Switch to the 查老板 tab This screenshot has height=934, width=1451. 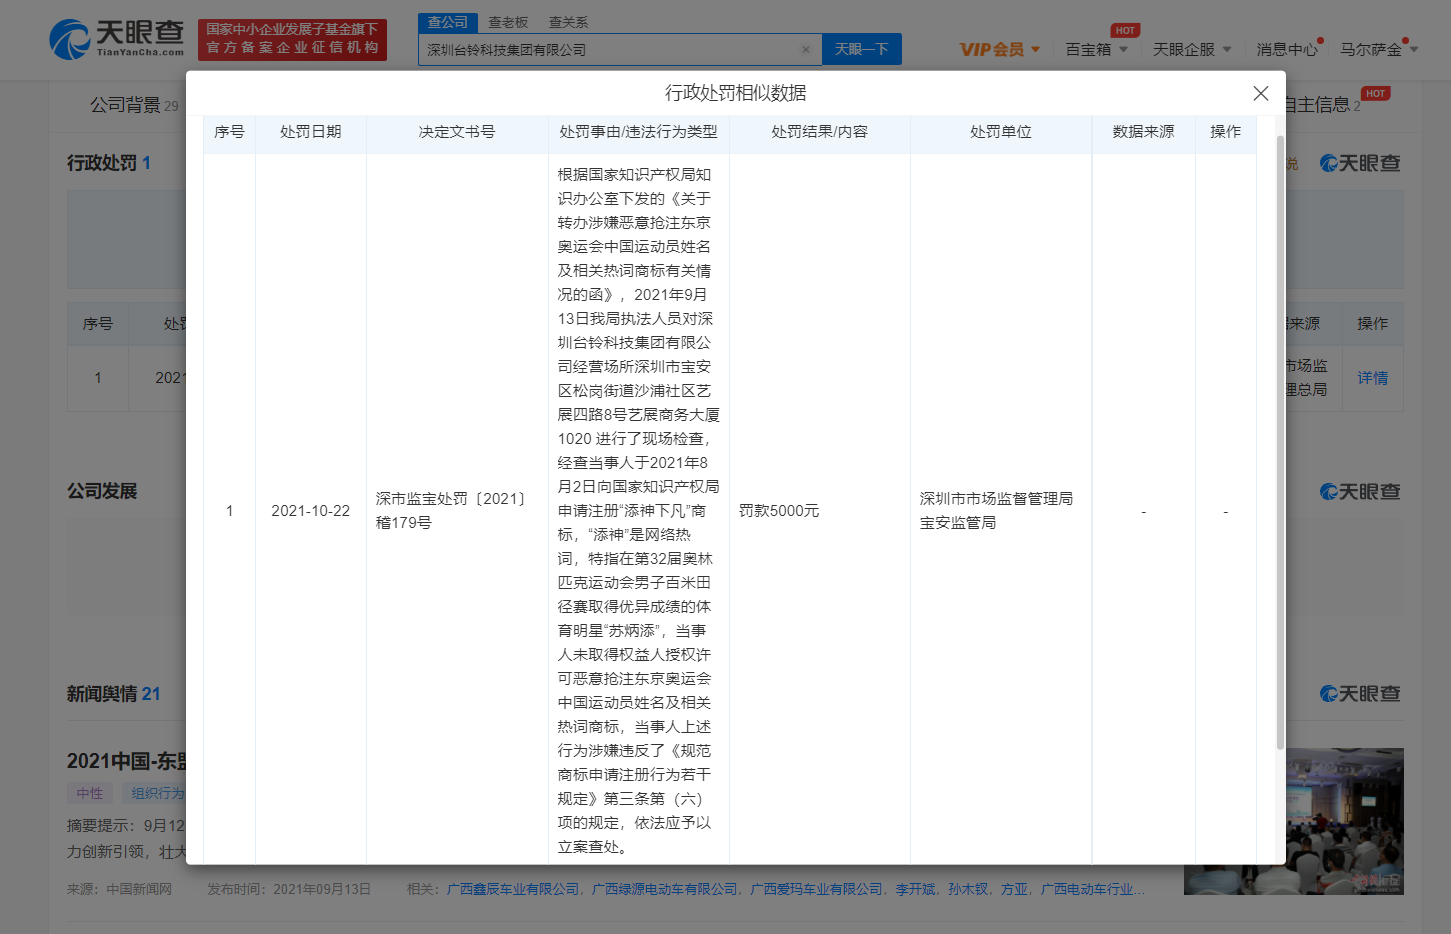click(x=508, y=22)
